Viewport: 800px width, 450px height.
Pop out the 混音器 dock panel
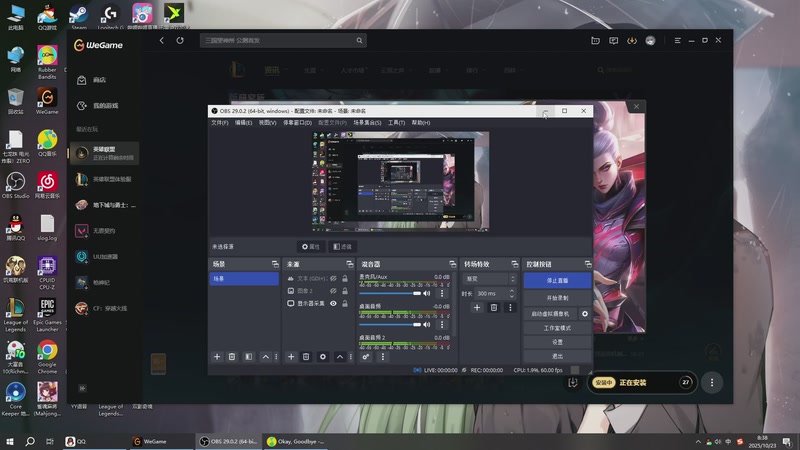453,264
